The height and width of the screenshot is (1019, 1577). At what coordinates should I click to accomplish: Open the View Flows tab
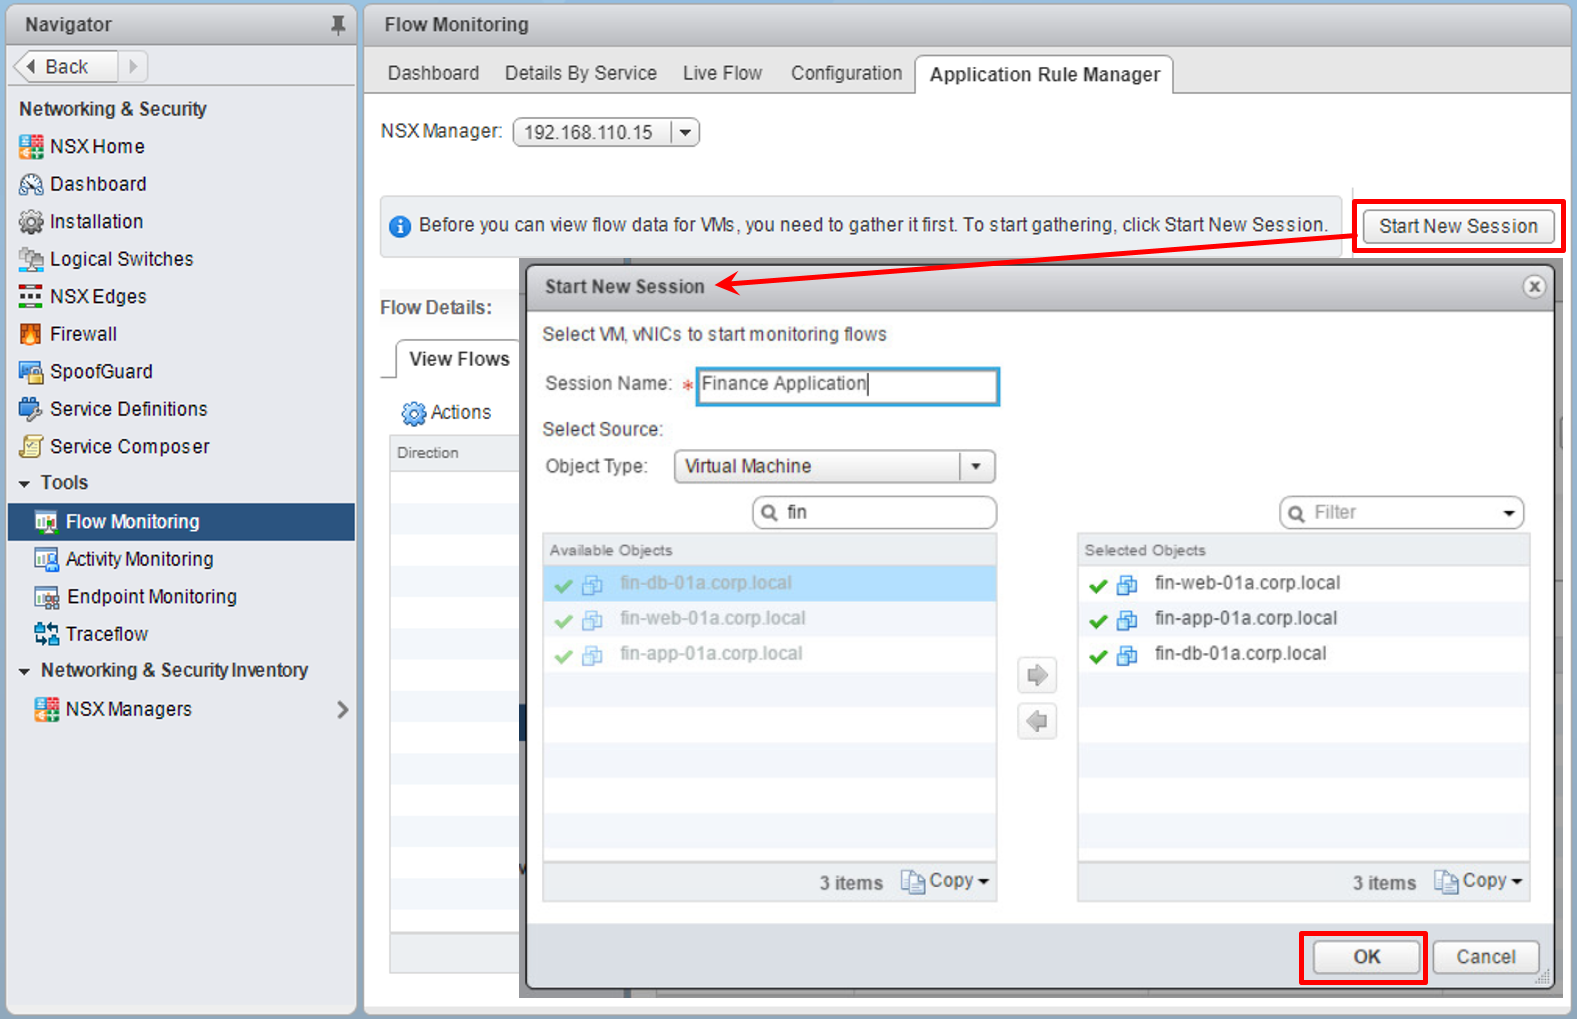459,359
